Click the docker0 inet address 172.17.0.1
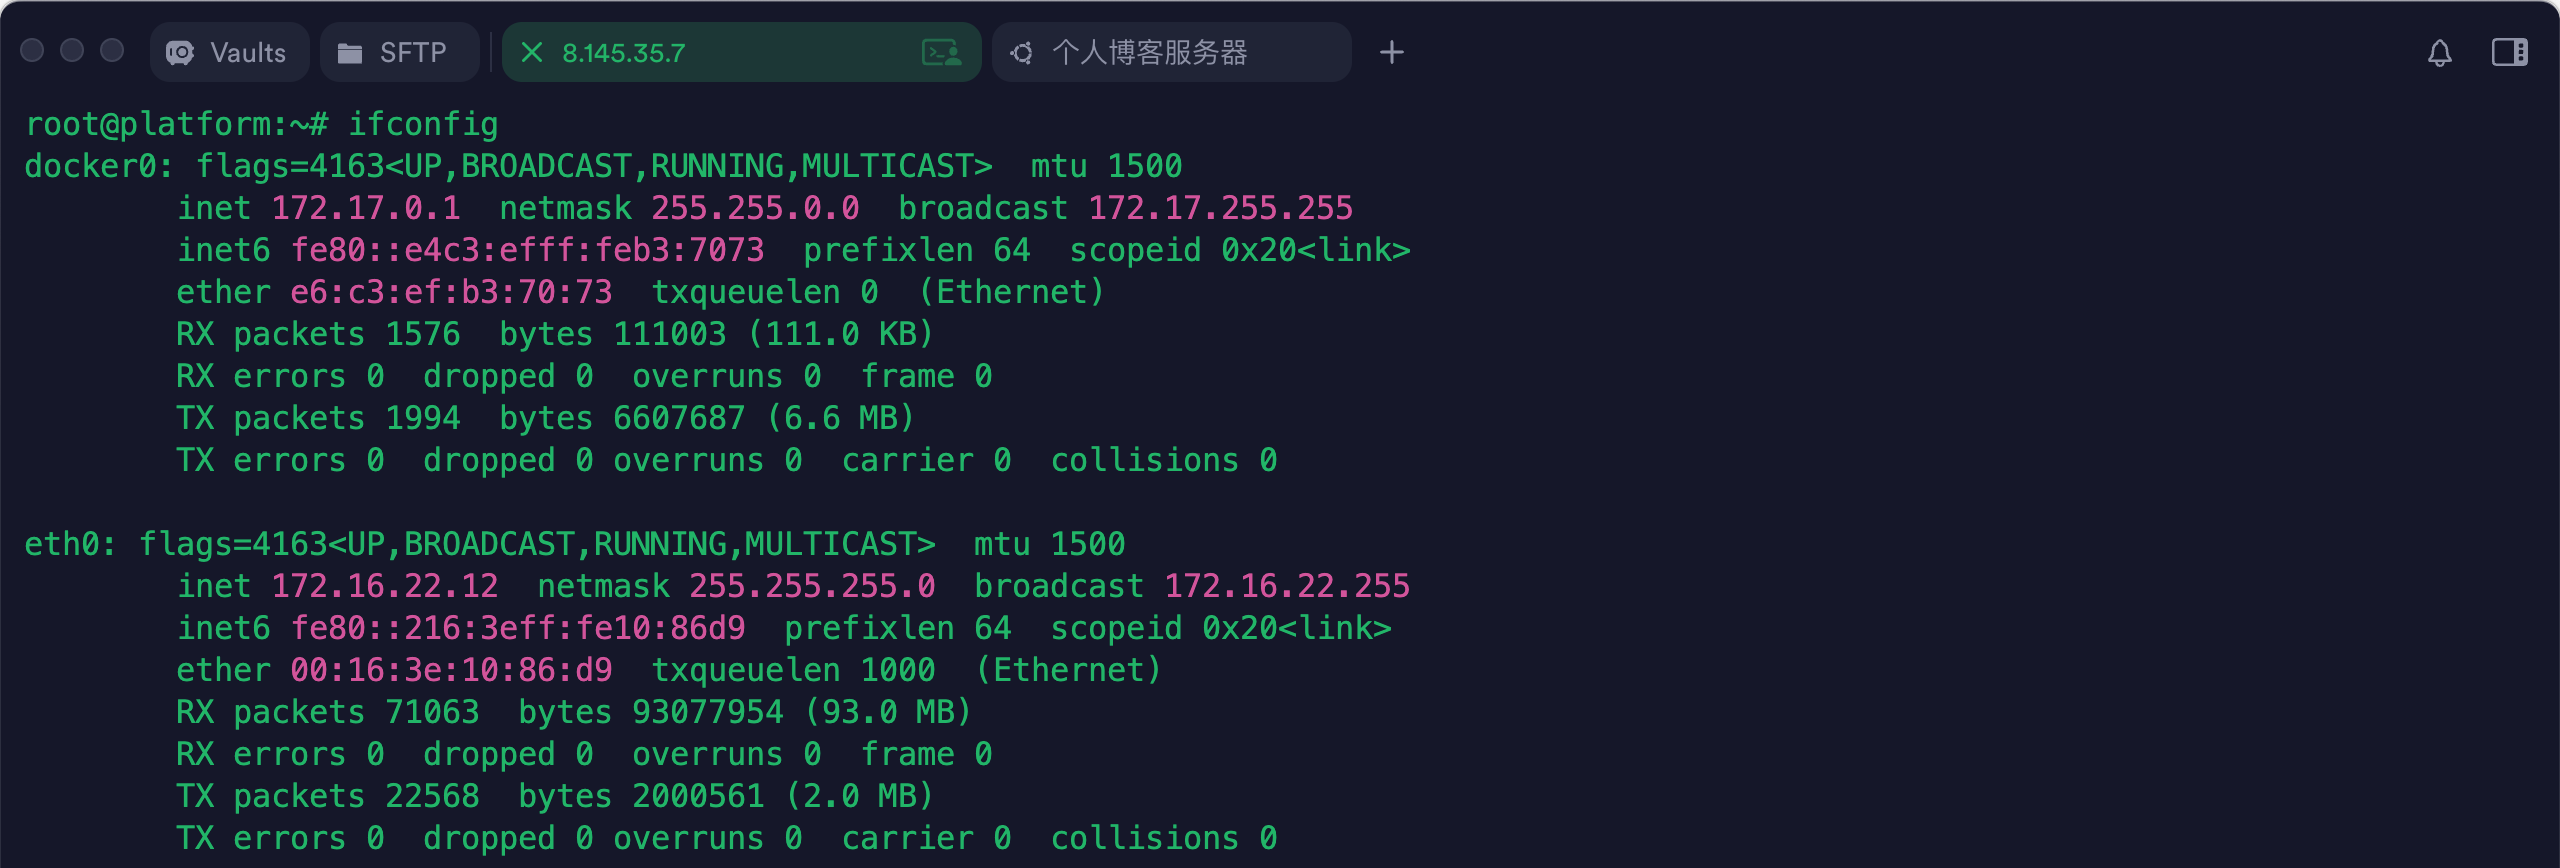 [366, 208]
